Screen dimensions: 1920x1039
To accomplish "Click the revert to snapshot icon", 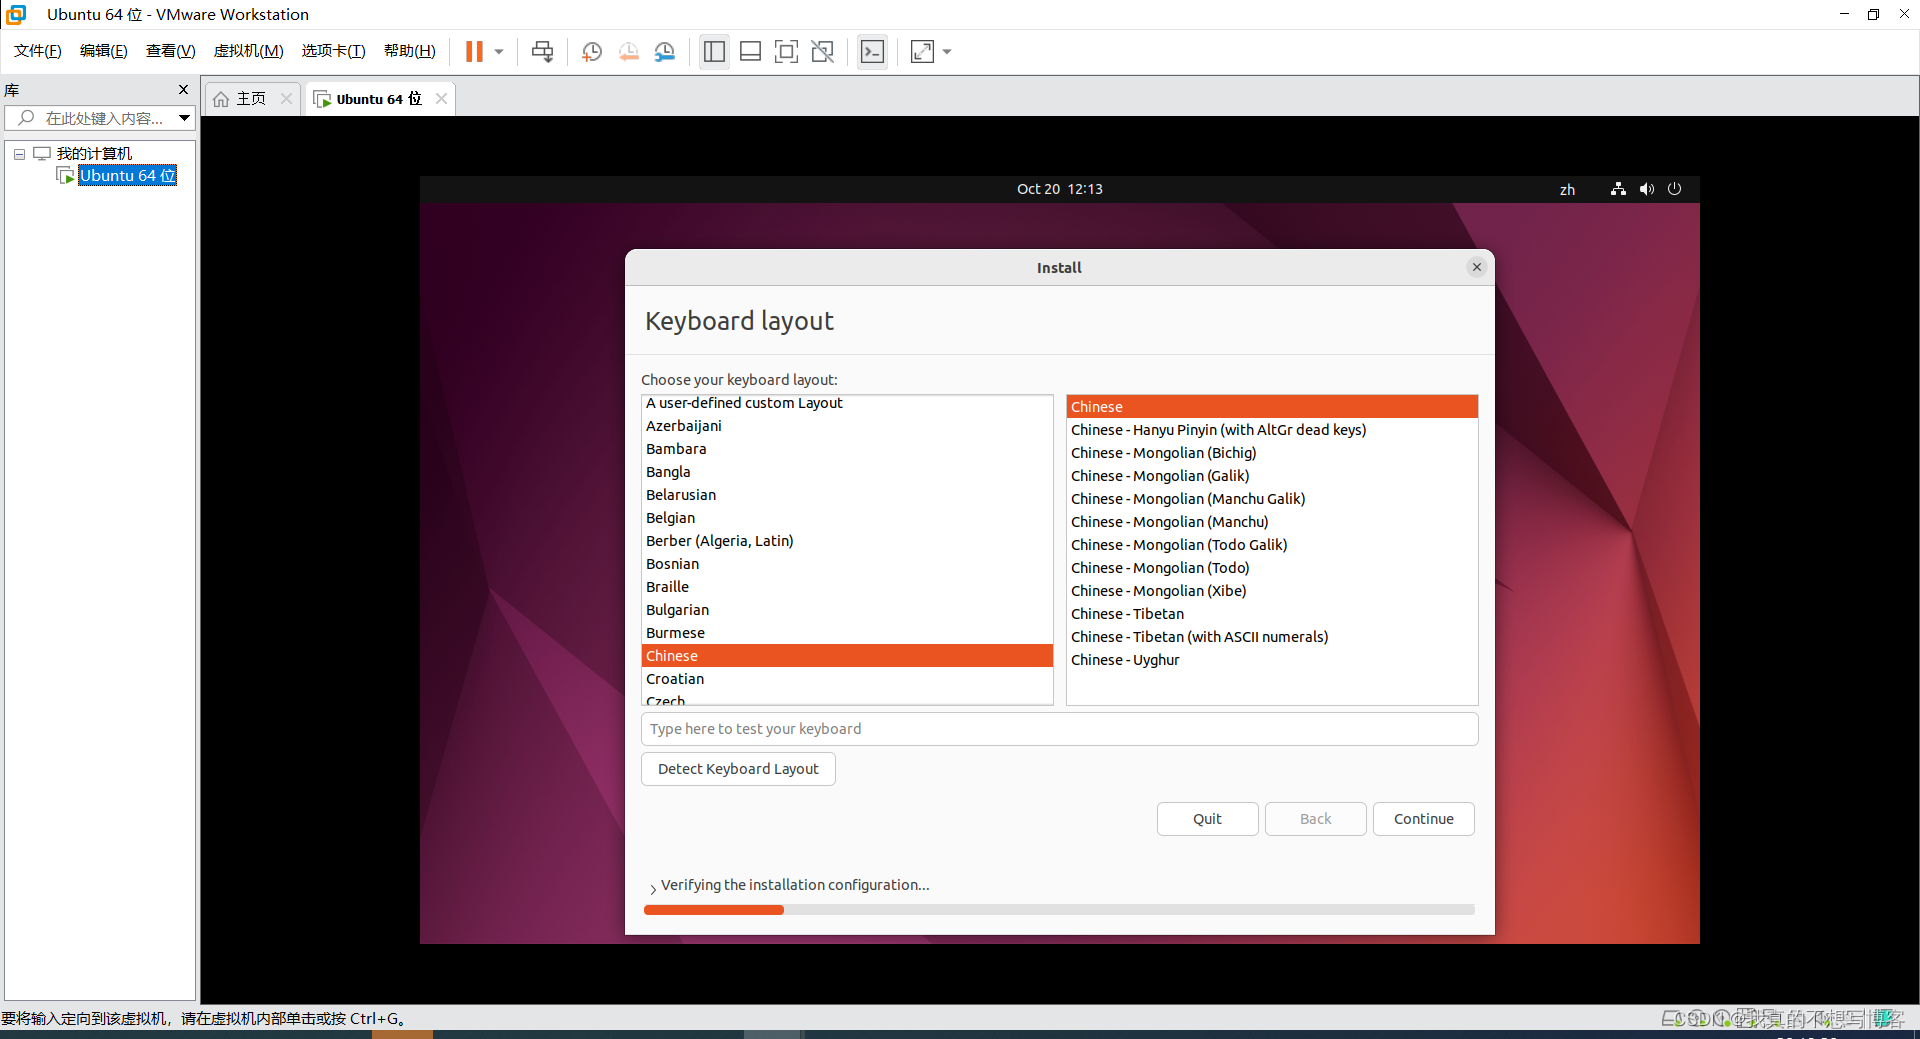I will click(x=629, y=52).
